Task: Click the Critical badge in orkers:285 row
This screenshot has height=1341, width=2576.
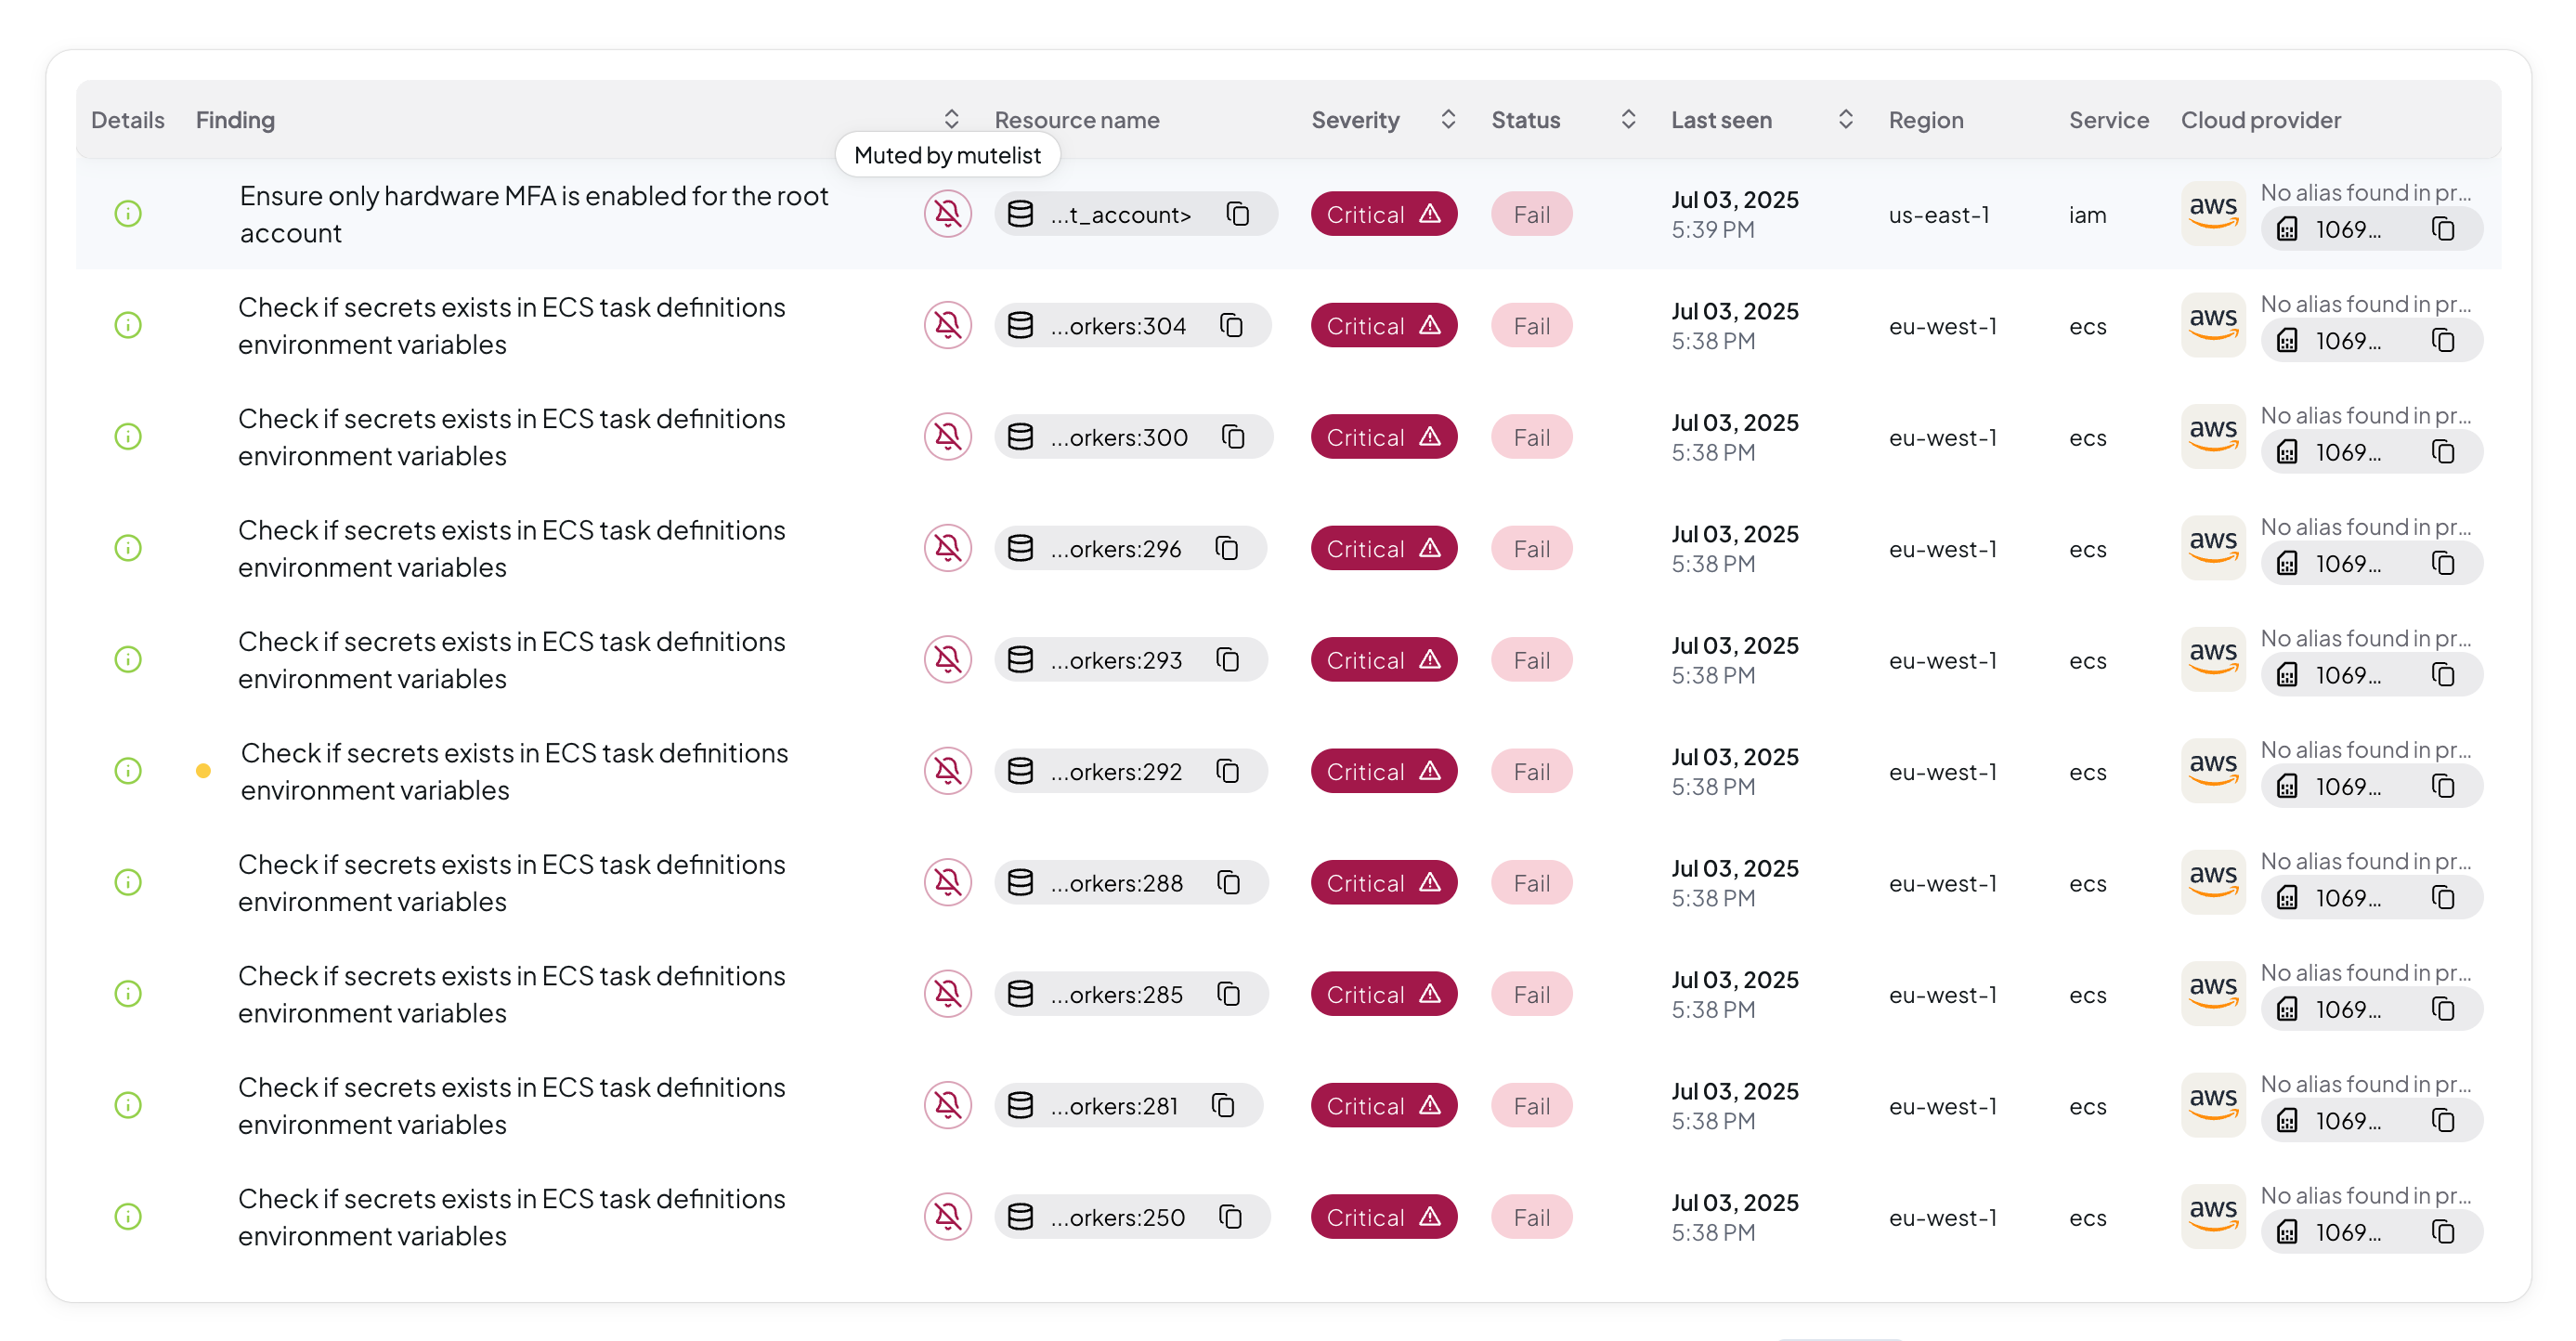Action: click(x=1383, y=994)
